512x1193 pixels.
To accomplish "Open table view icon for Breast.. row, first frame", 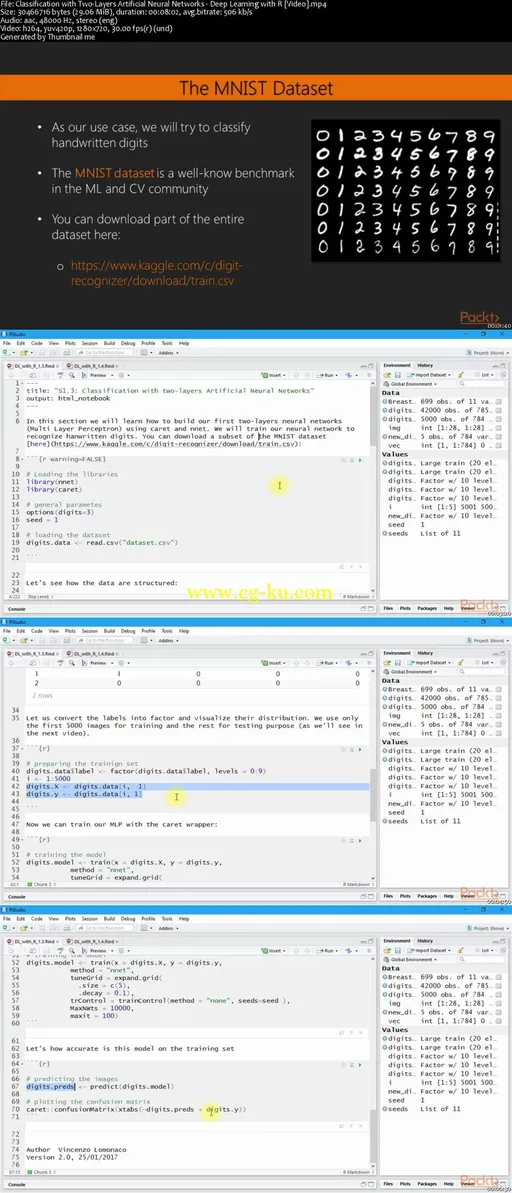I will (499, 400).
